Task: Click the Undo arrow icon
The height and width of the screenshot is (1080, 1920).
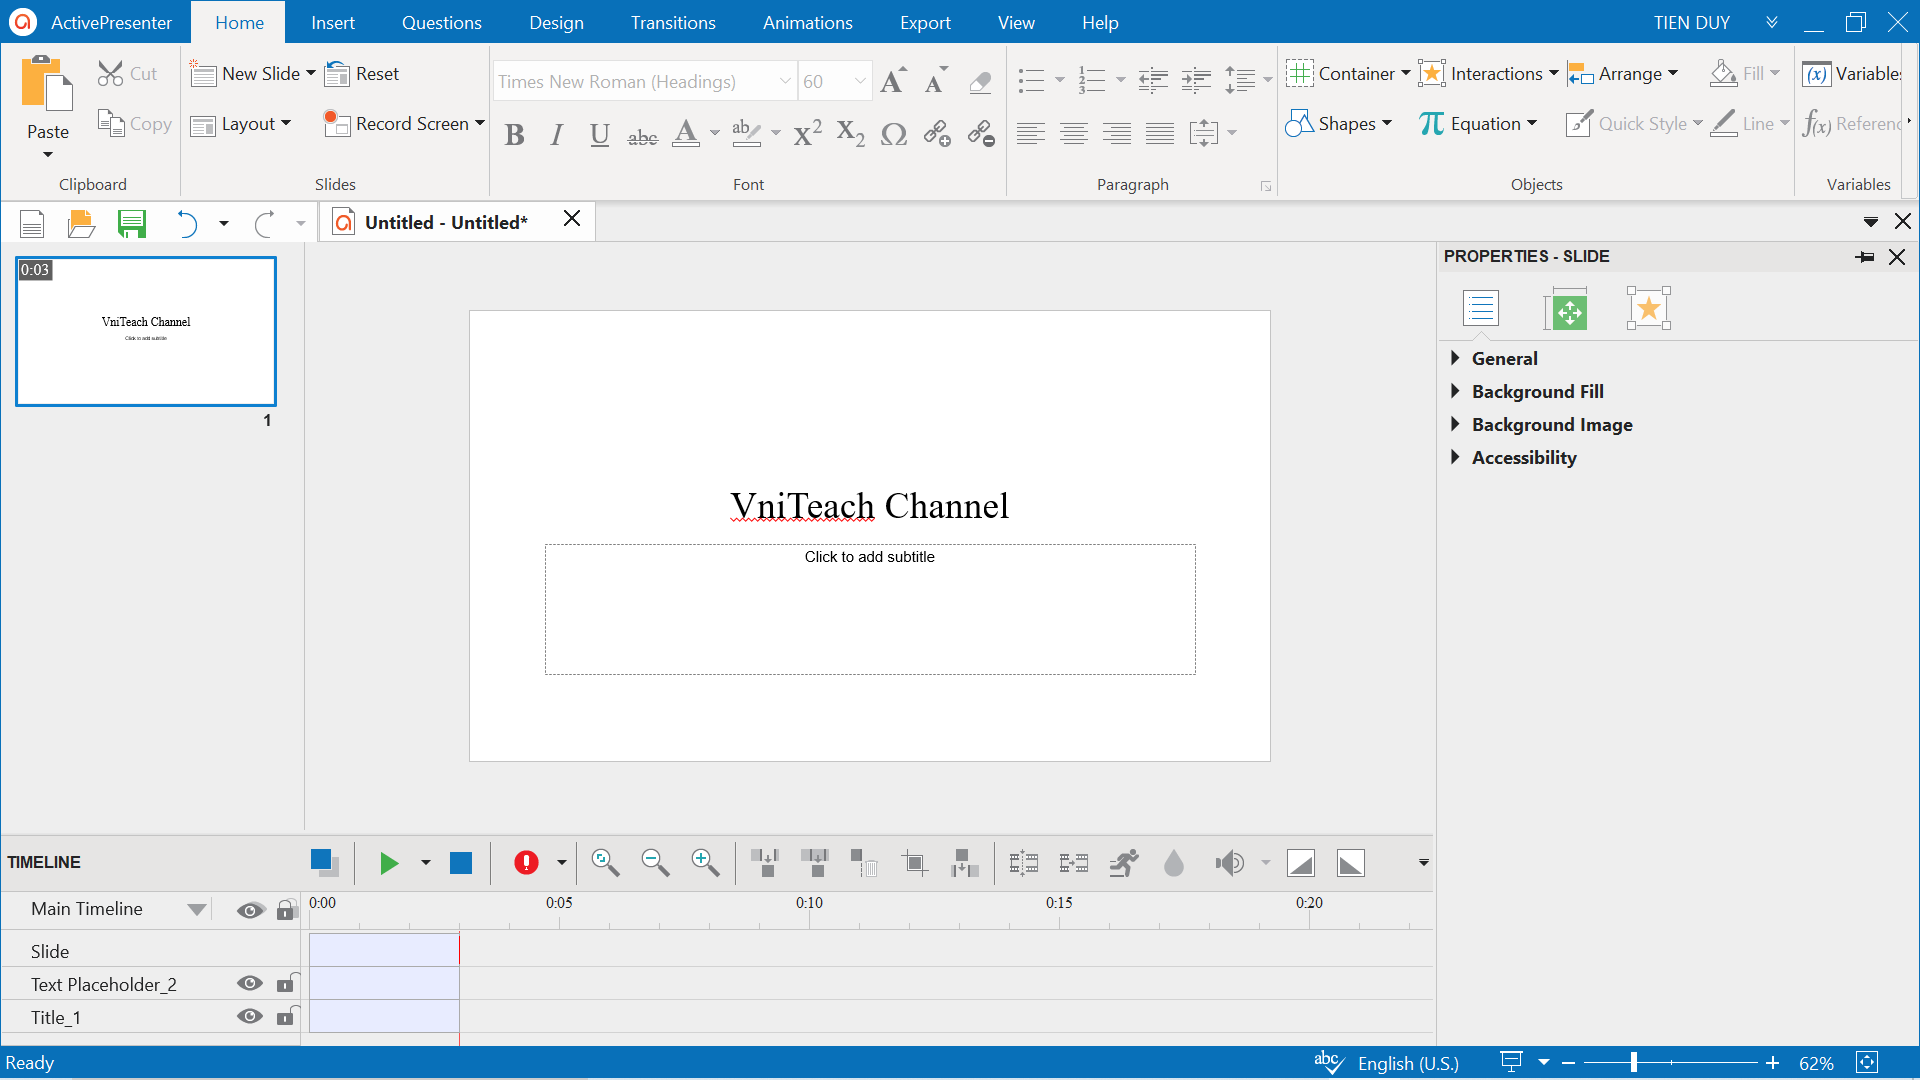Action: click(x=186, y=223)
